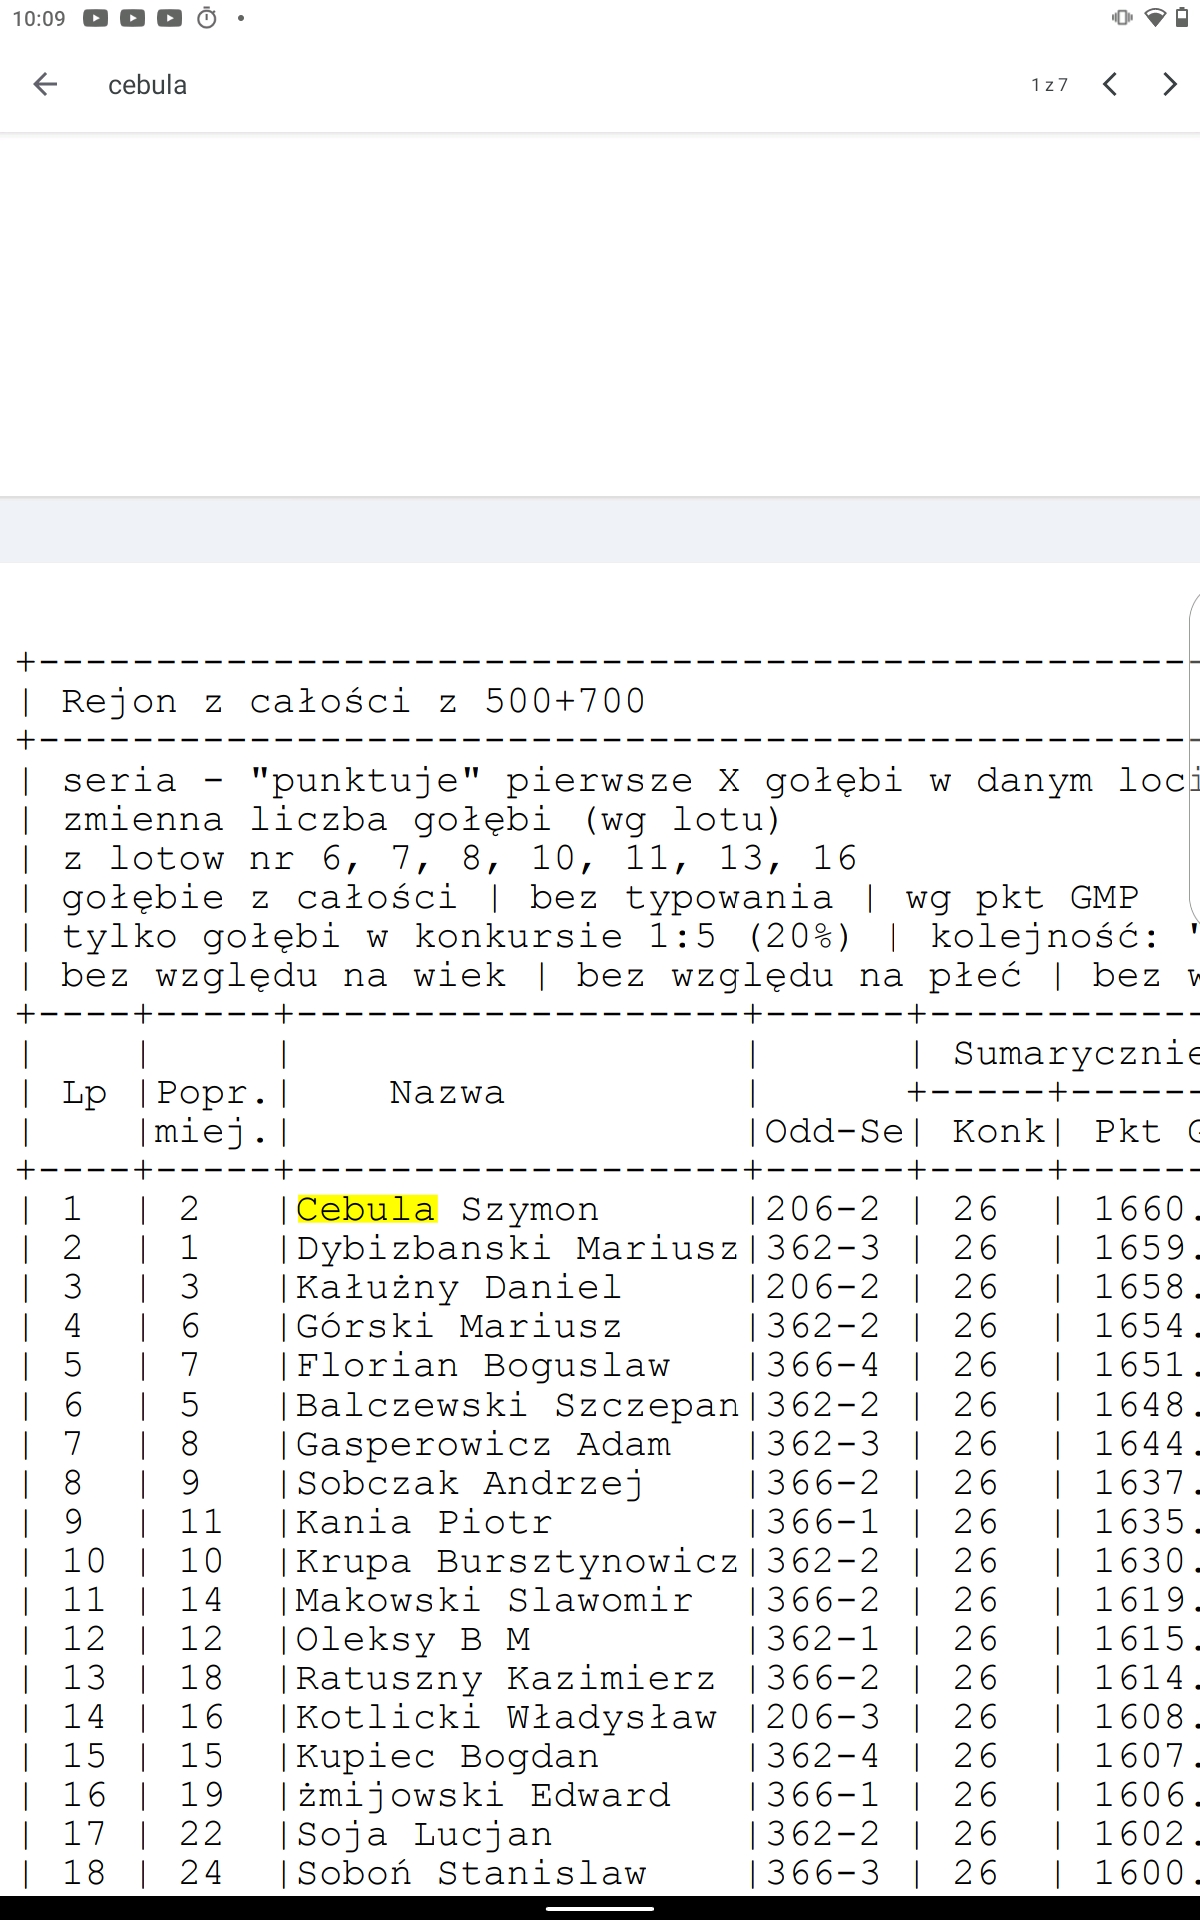Tap the 10:09 clock in the status bar
Screen dimensions: 1200x1920
point(39,18)
